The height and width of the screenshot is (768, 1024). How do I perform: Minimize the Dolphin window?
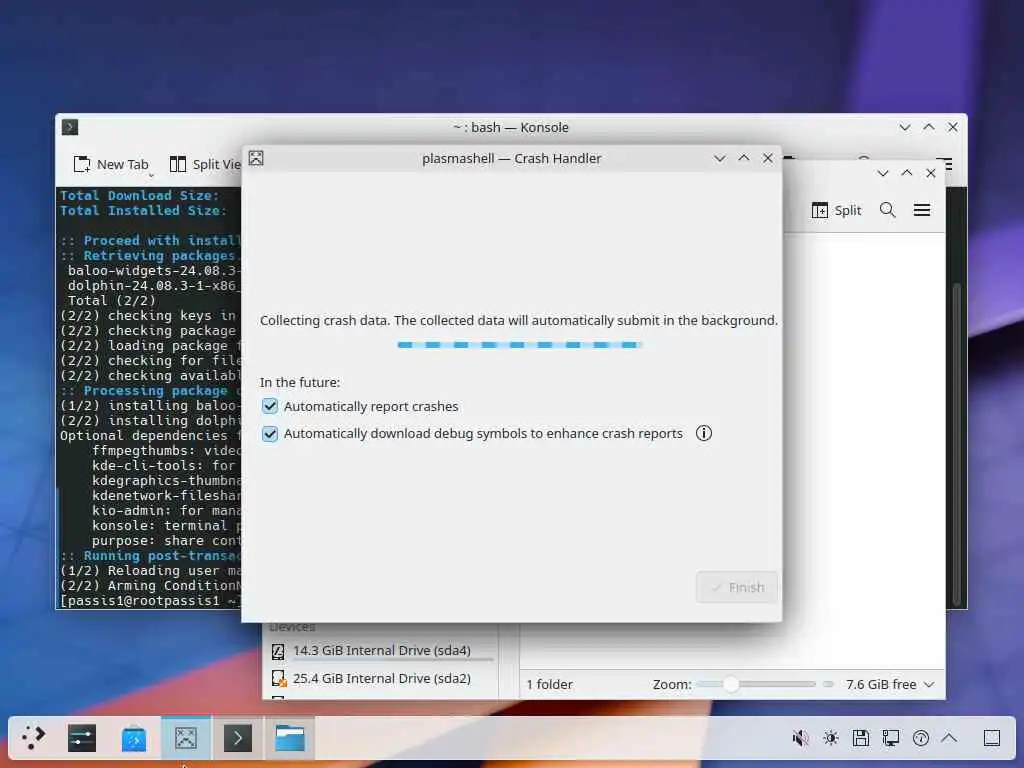click(883, 173)
